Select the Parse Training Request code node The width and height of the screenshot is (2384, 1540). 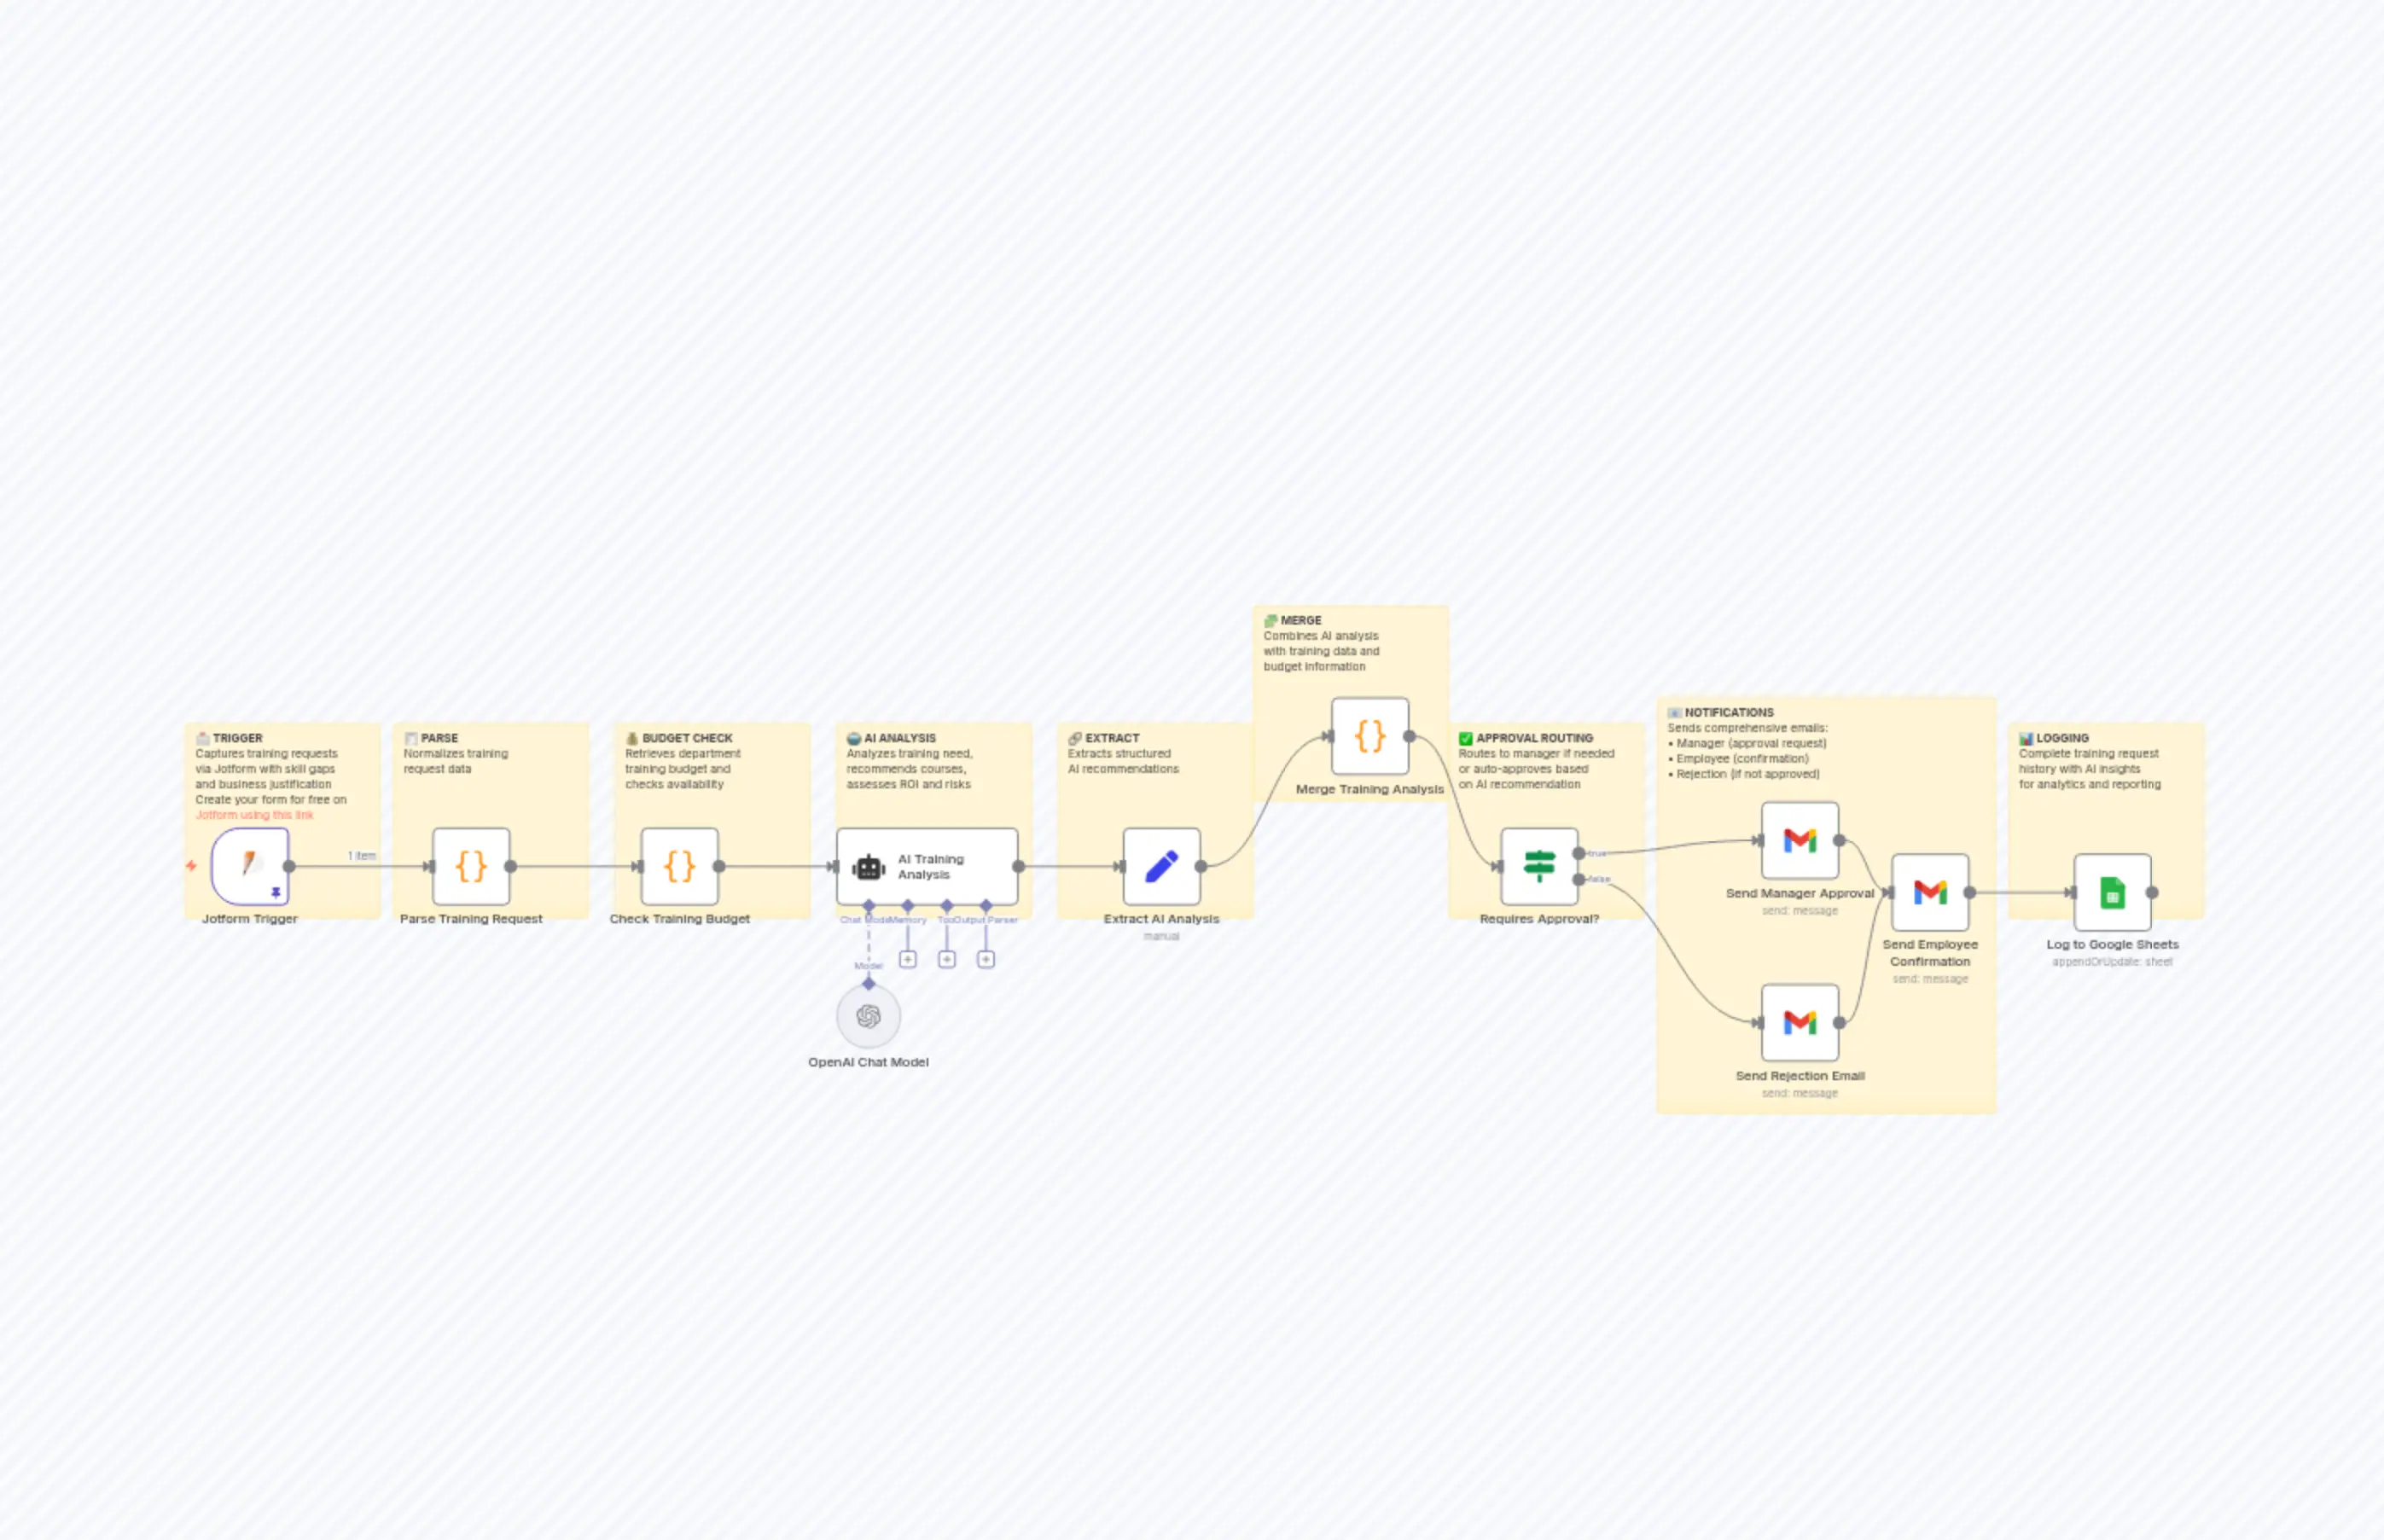click(470, 866)
